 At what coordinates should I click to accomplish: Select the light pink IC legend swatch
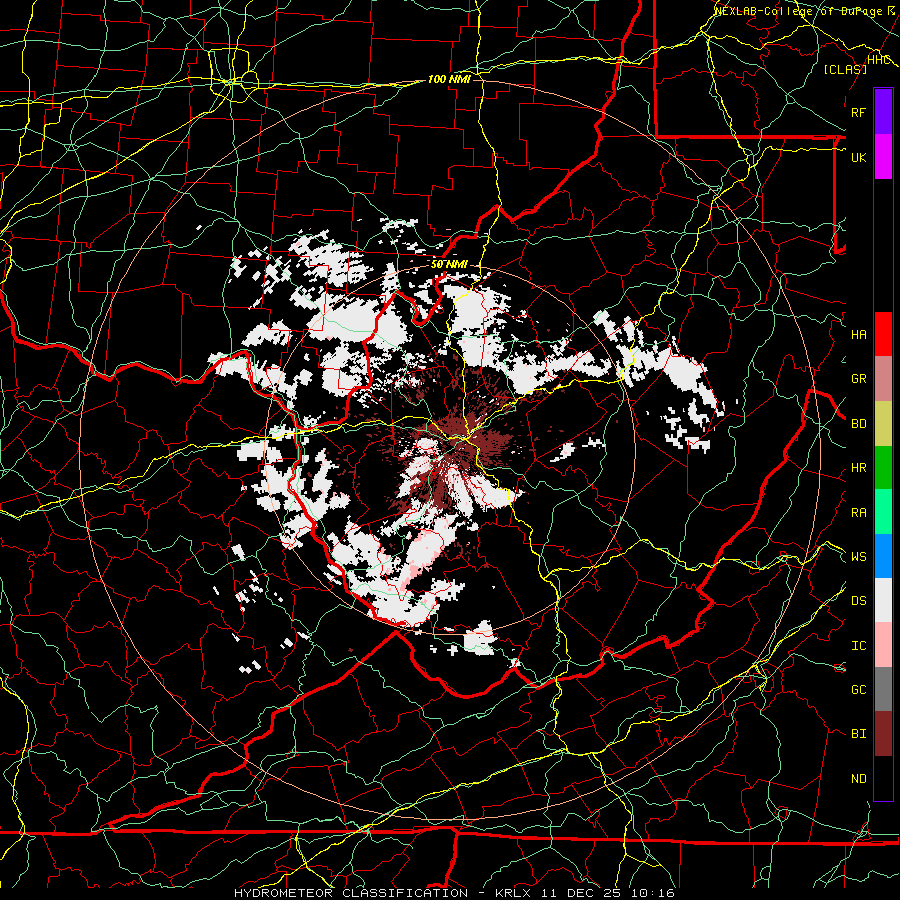tap(883, 645)
